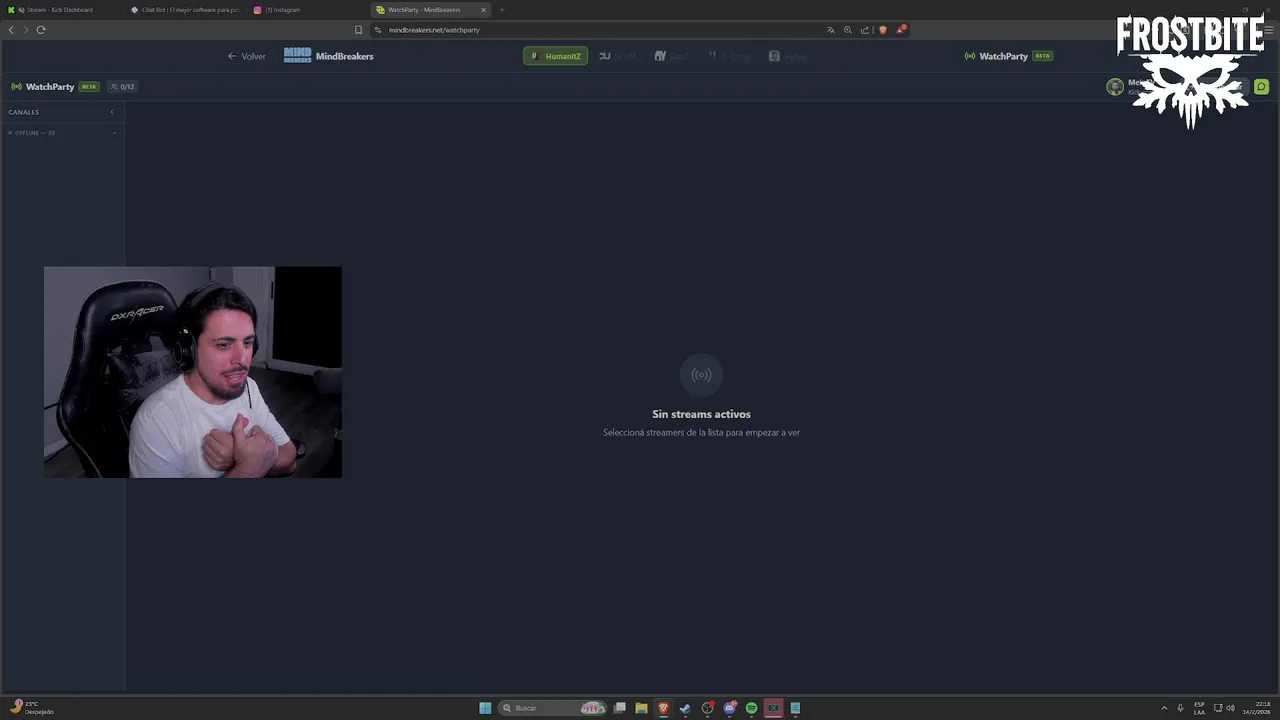Screen dimensions: 1280x720
Task: Open Brave Shields lion icon
Action: pyautogui.click(x=882, y=30)
